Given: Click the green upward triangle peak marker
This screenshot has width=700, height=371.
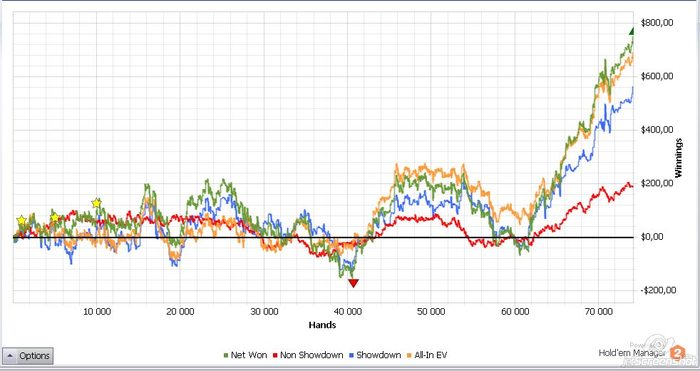Looking at the screenshot, I should (632, 31).
